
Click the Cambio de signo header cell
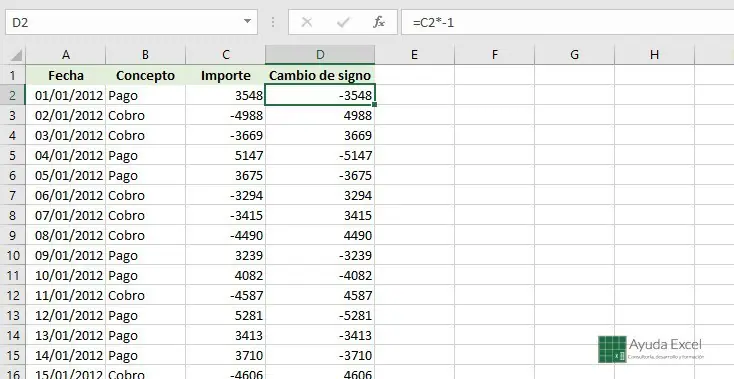(320, 75)
